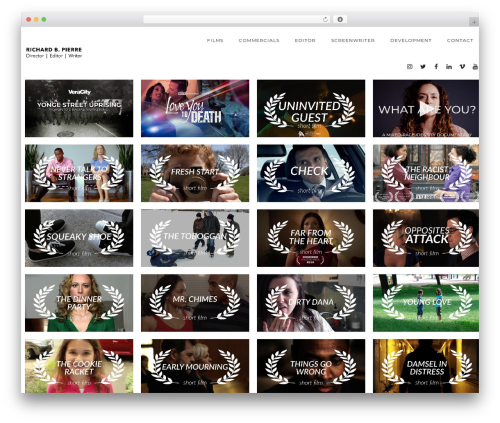Viewport: 500px width, 423px height.
Task: Open the Young Love short film
Action: tap(426, 303)
